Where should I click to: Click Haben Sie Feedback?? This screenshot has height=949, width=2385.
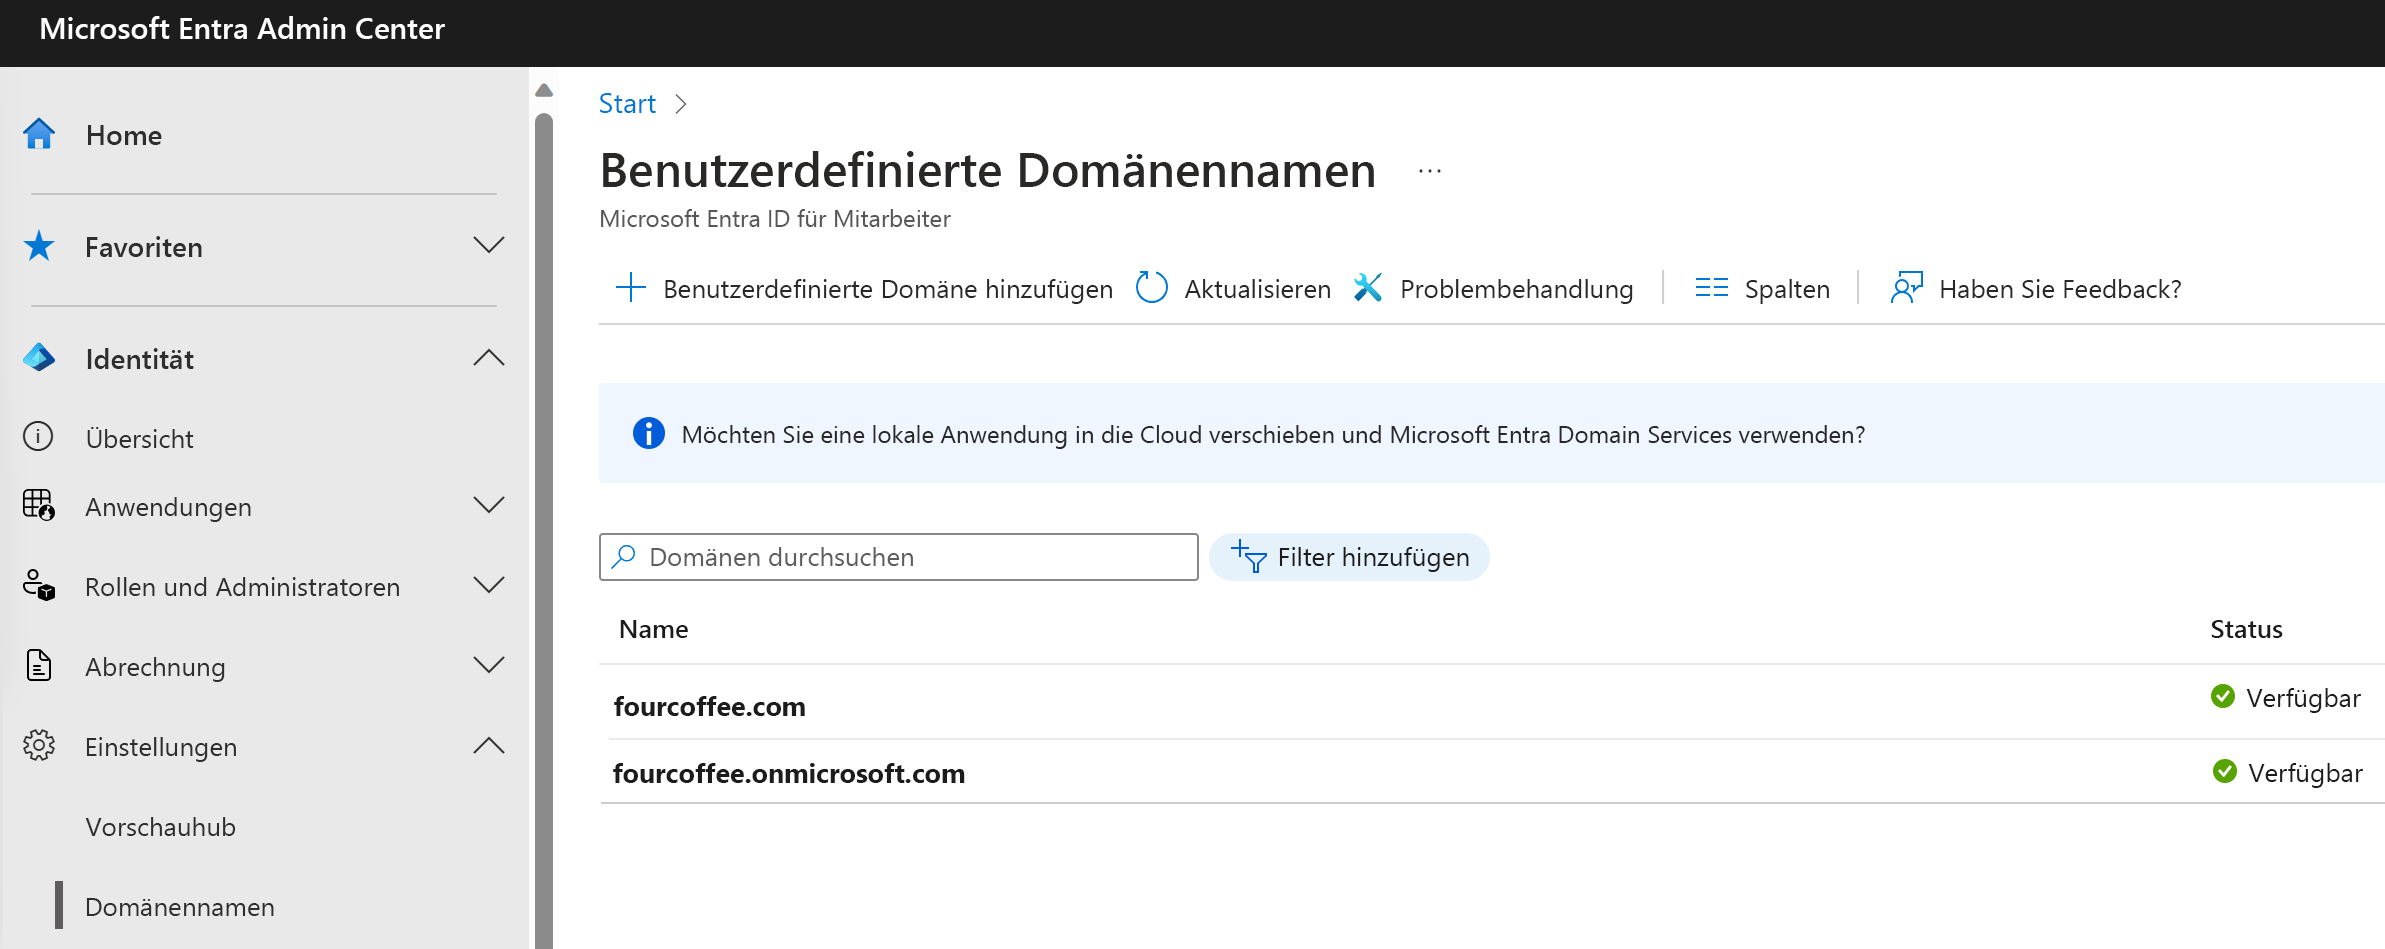coord(2036,289)
